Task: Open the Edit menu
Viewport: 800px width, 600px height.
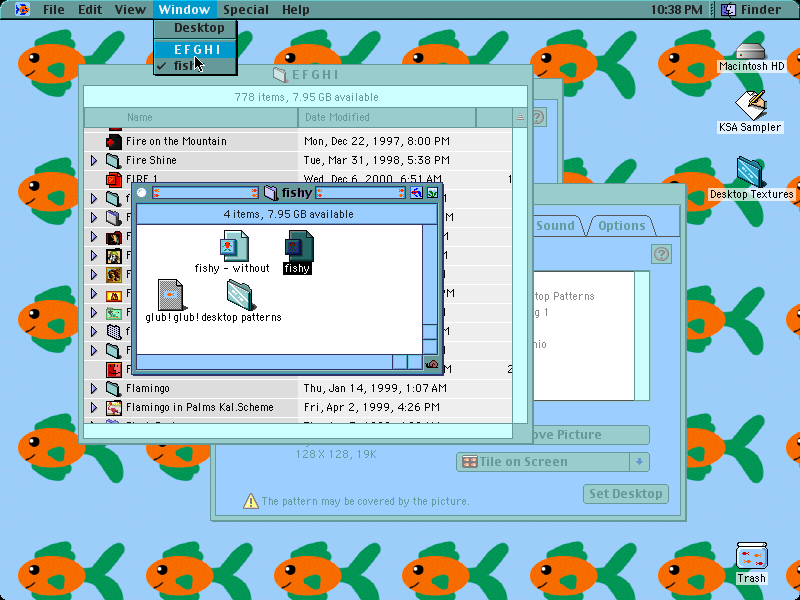Action: pos(90,9)
